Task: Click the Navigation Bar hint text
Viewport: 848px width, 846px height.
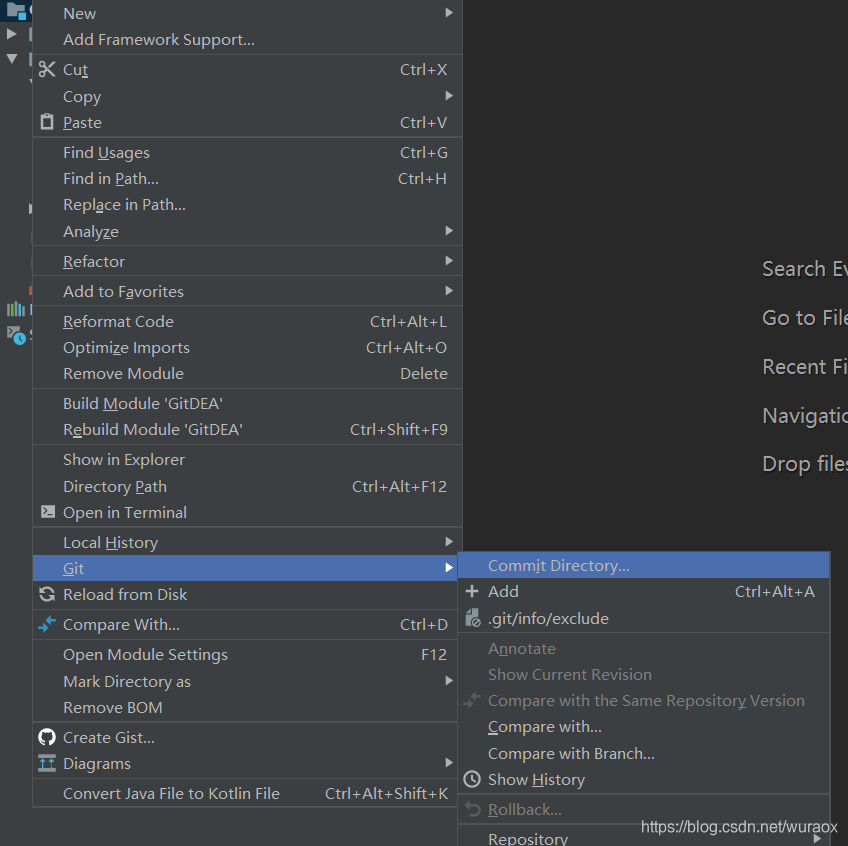Action: (x=805, y=416)
